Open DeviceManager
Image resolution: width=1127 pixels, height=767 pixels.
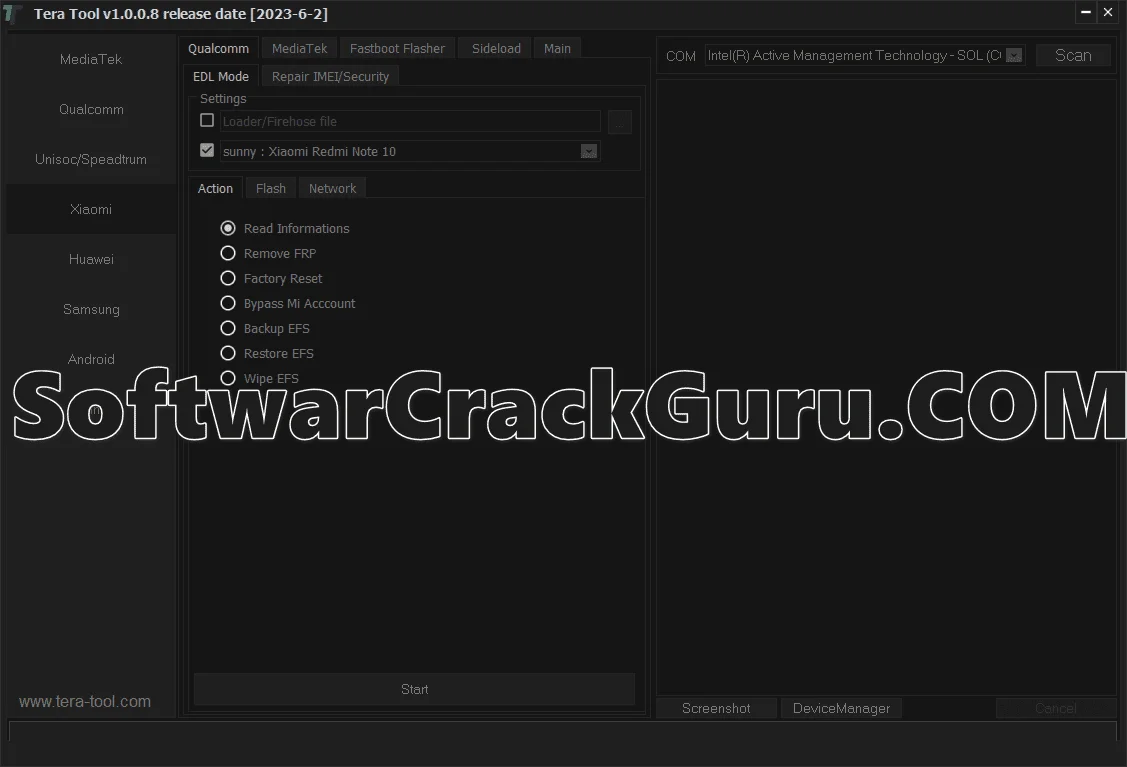(841, 708)
